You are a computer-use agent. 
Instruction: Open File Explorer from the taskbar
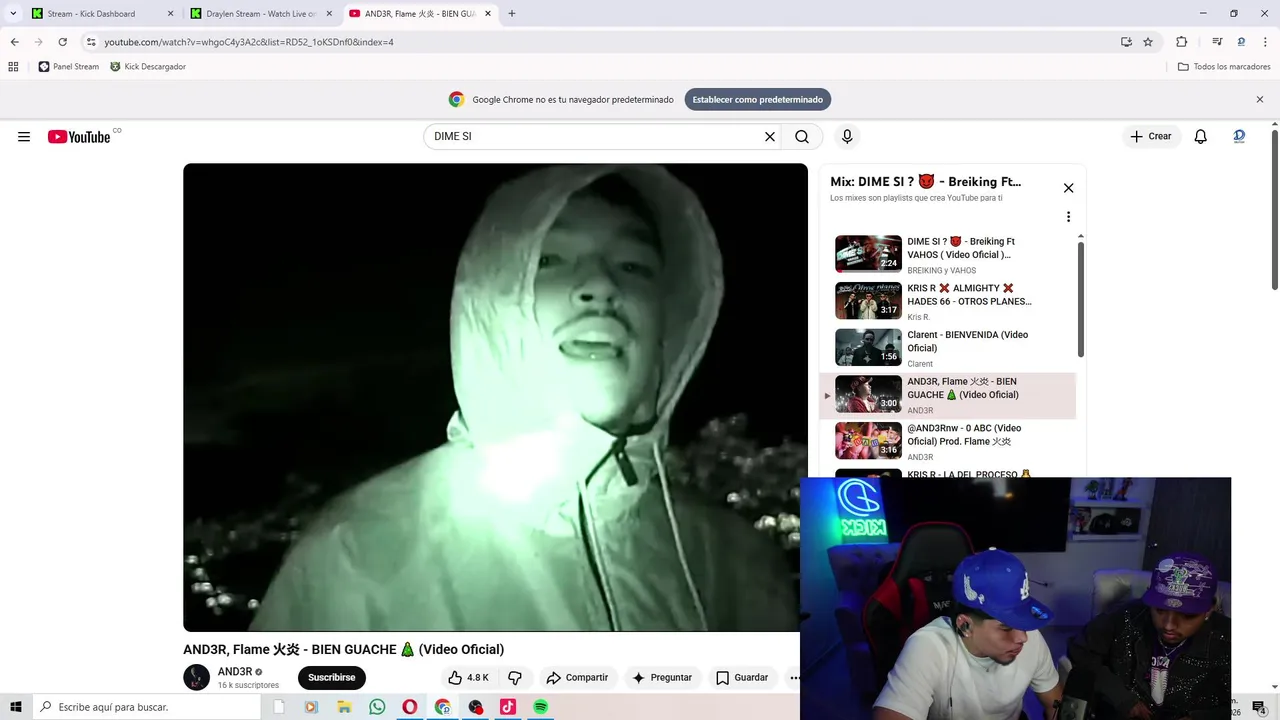point(344,707)
